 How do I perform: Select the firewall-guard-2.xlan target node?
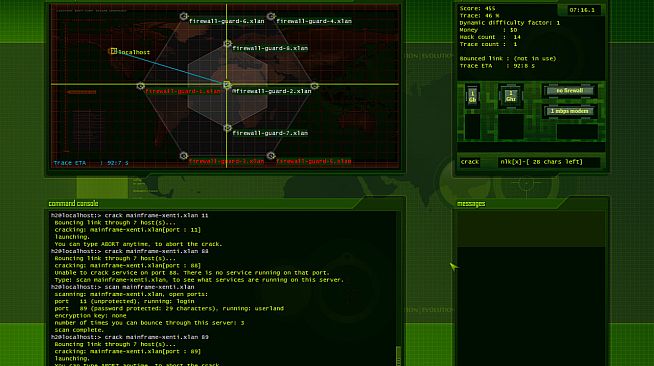(226, 85)
